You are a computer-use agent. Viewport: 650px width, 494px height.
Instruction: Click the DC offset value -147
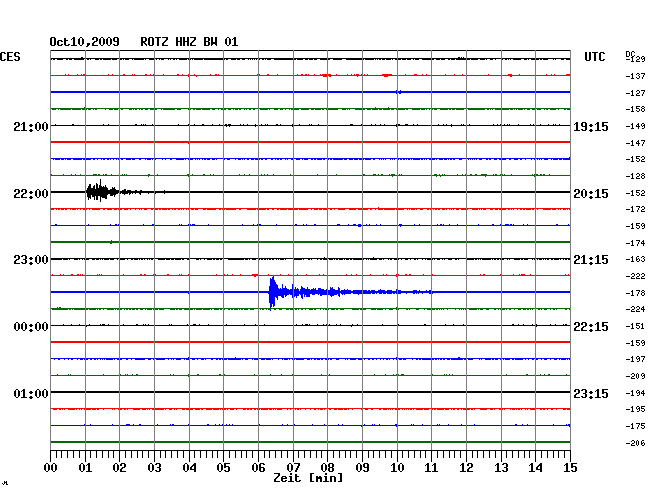[x=635, y=143]
